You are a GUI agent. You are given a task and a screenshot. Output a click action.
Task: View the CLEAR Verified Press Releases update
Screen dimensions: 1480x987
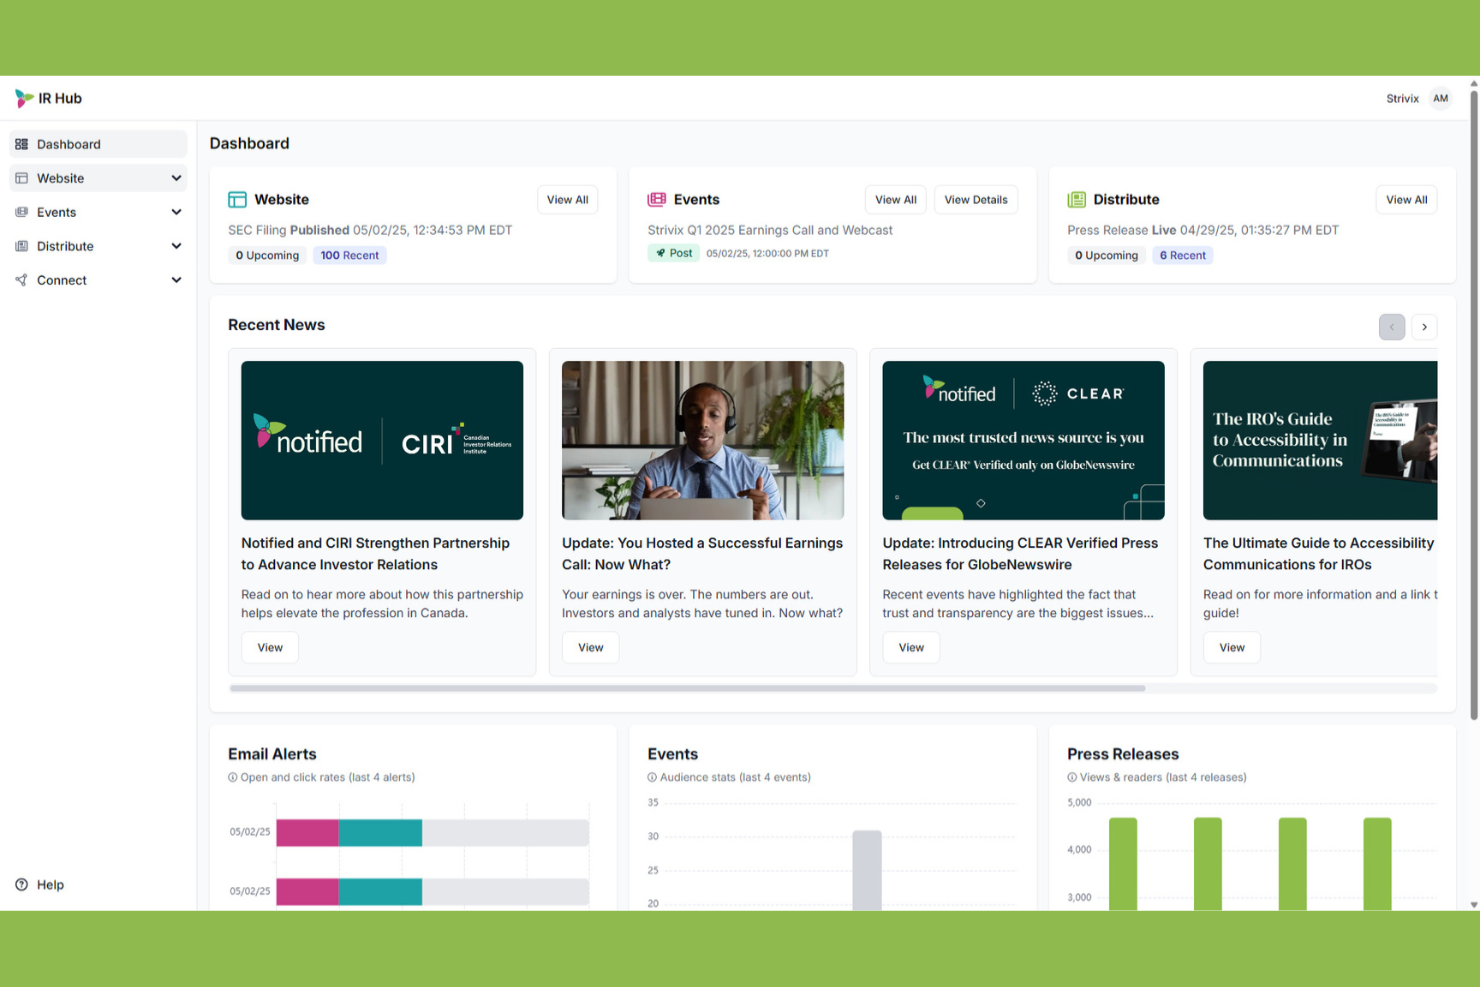tap(910, 647)
